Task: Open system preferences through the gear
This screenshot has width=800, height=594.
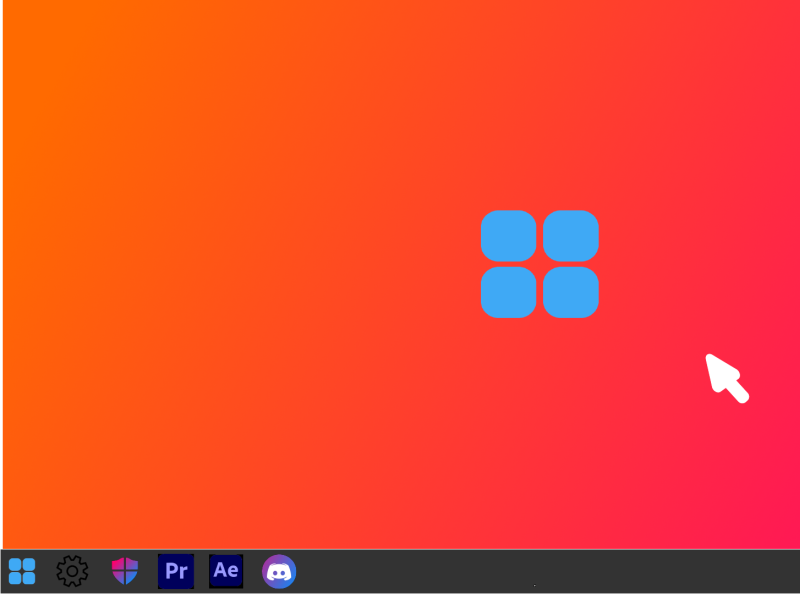Action: coord(71,571)
